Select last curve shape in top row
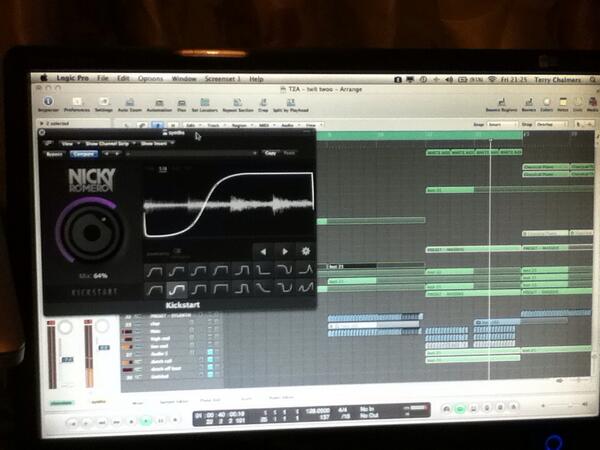Image resolution: width=600 pixels, height=450 pixels. 306,270
